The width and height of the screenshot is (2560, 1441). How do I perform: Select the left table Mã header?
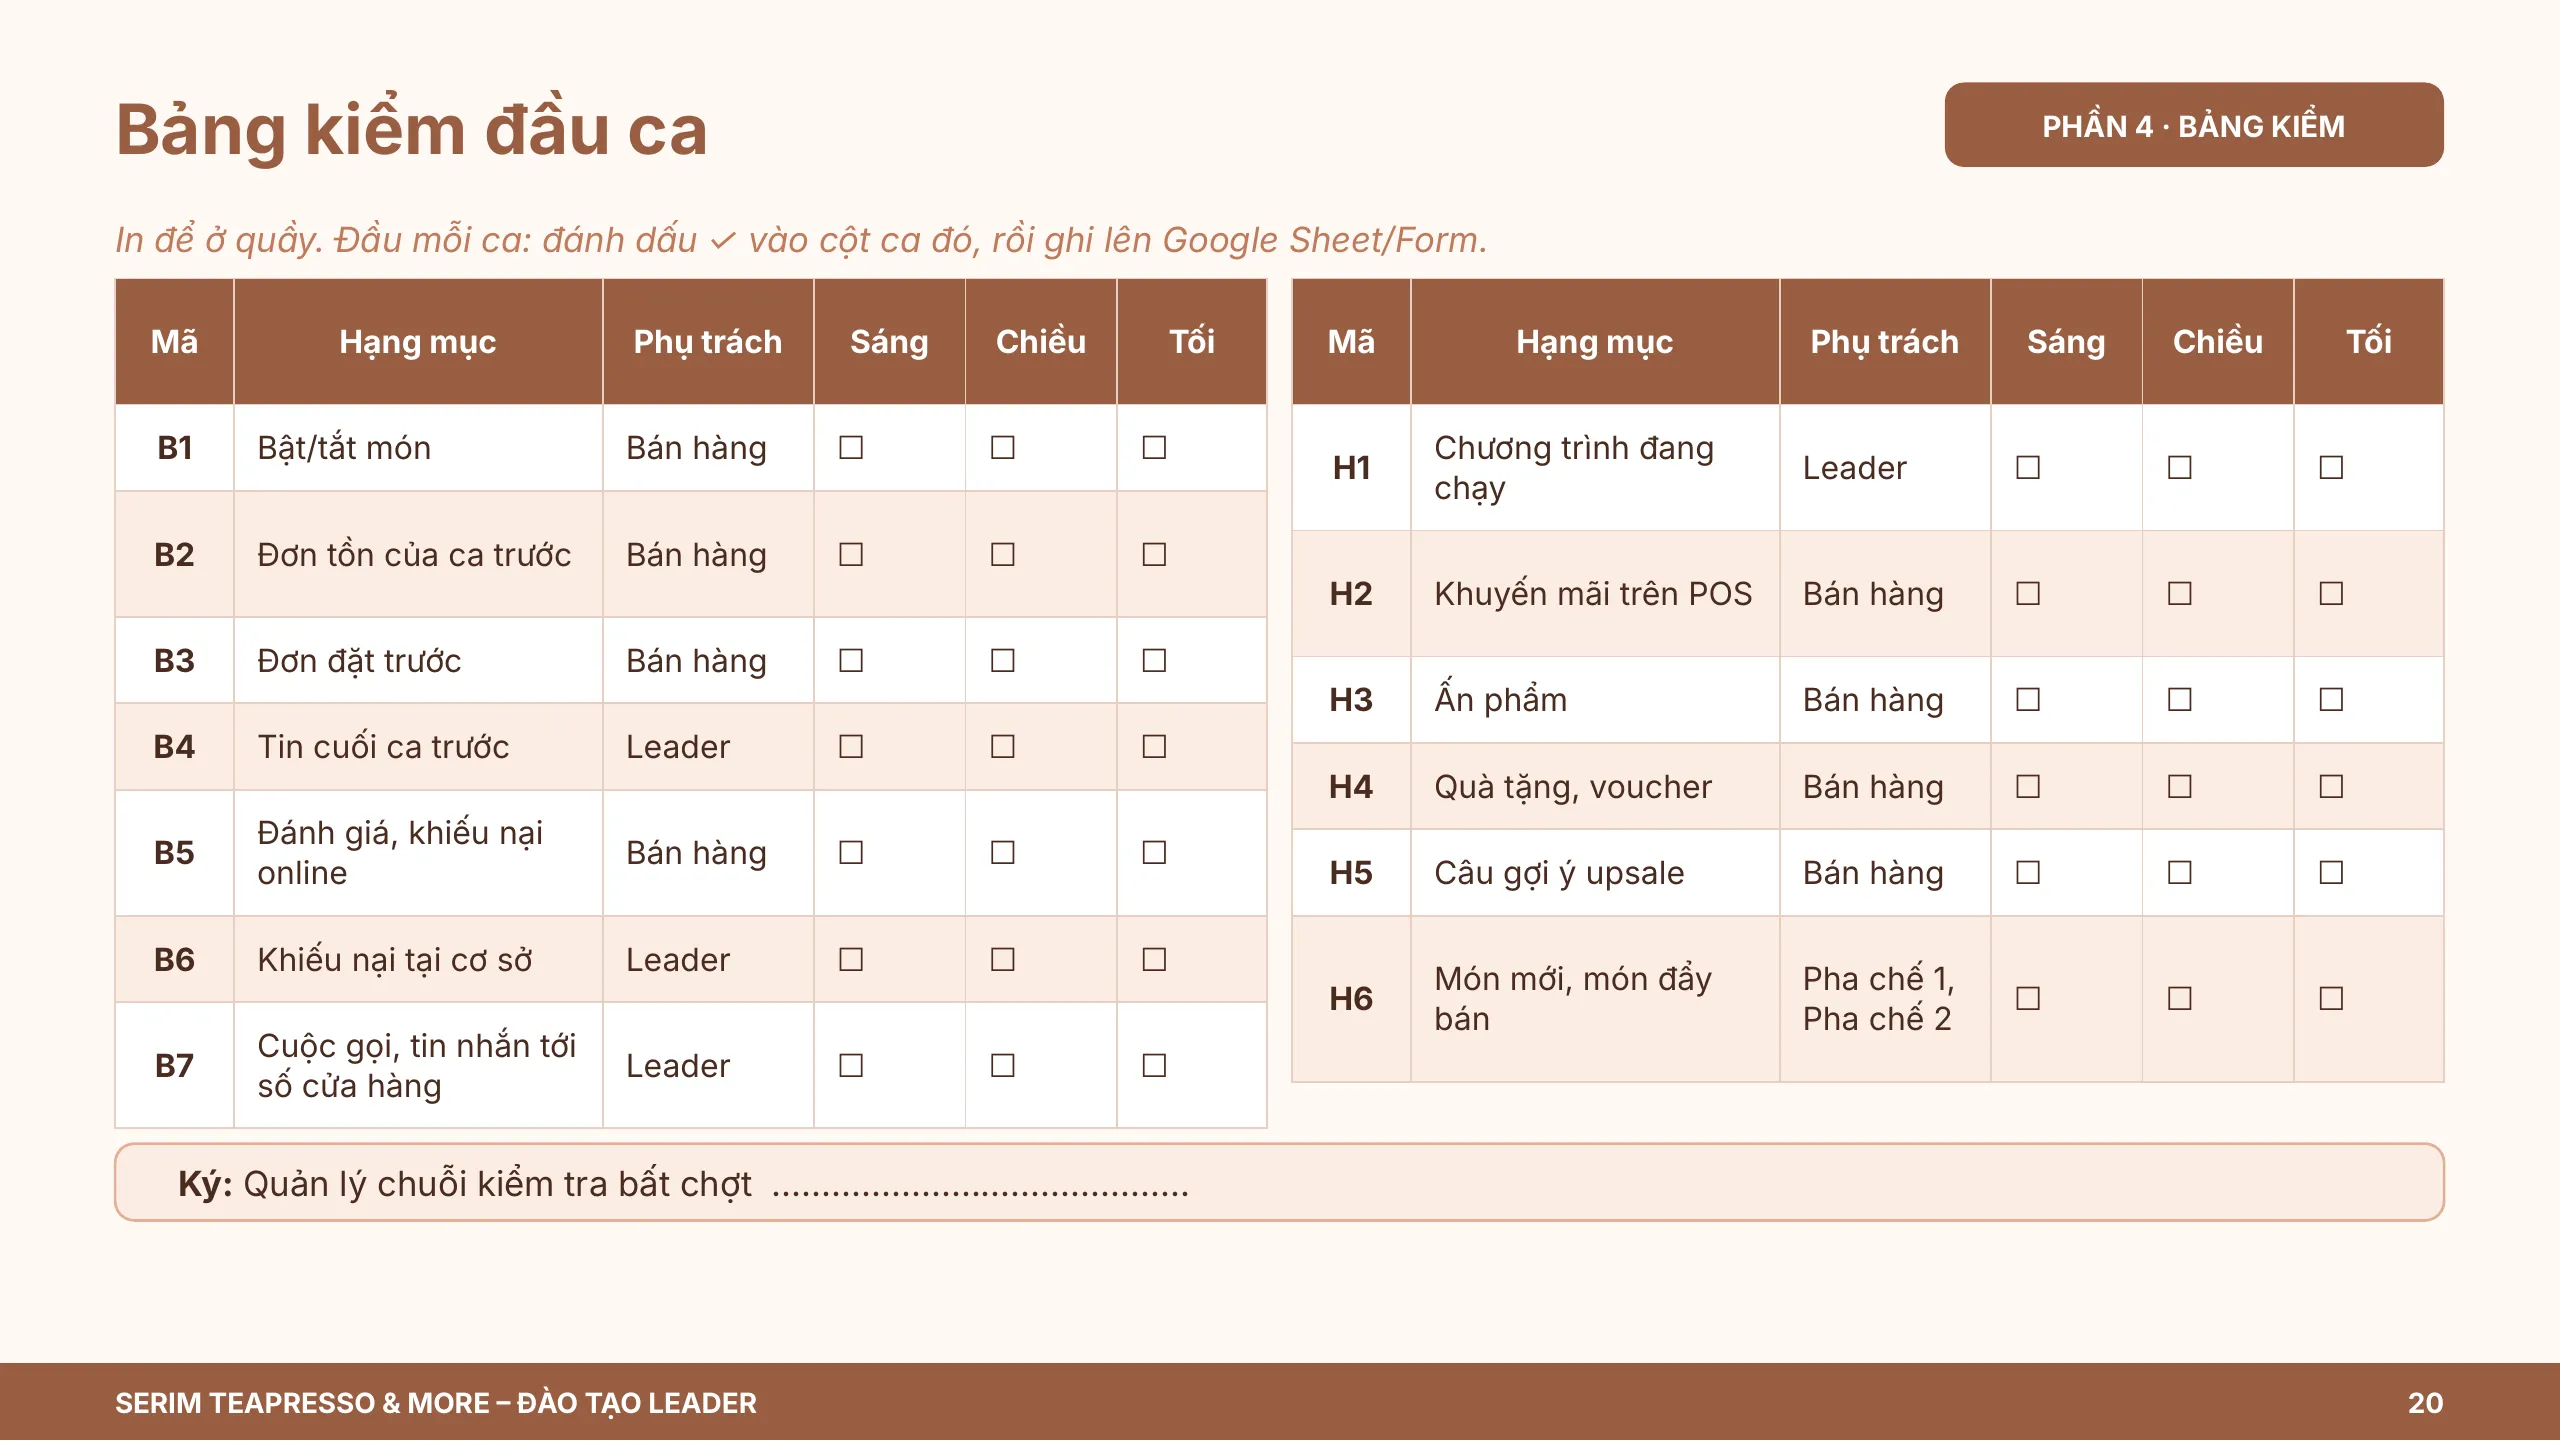coord(174,342)
